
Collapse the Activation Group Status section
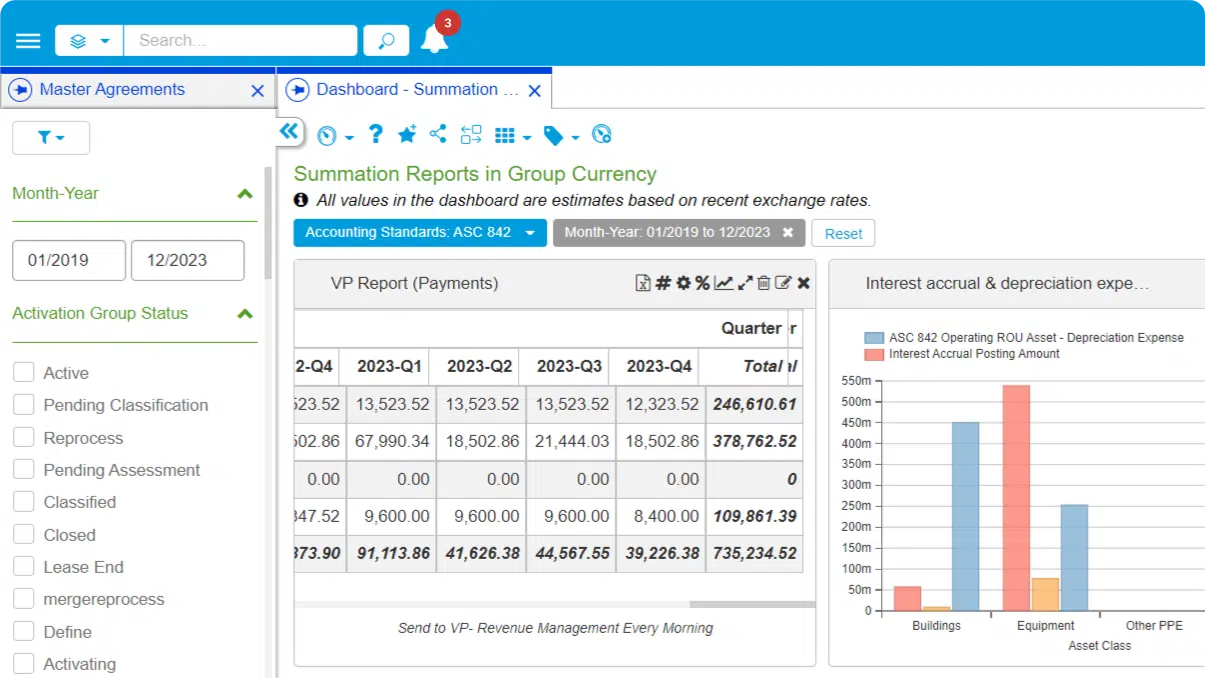(245, 314)
